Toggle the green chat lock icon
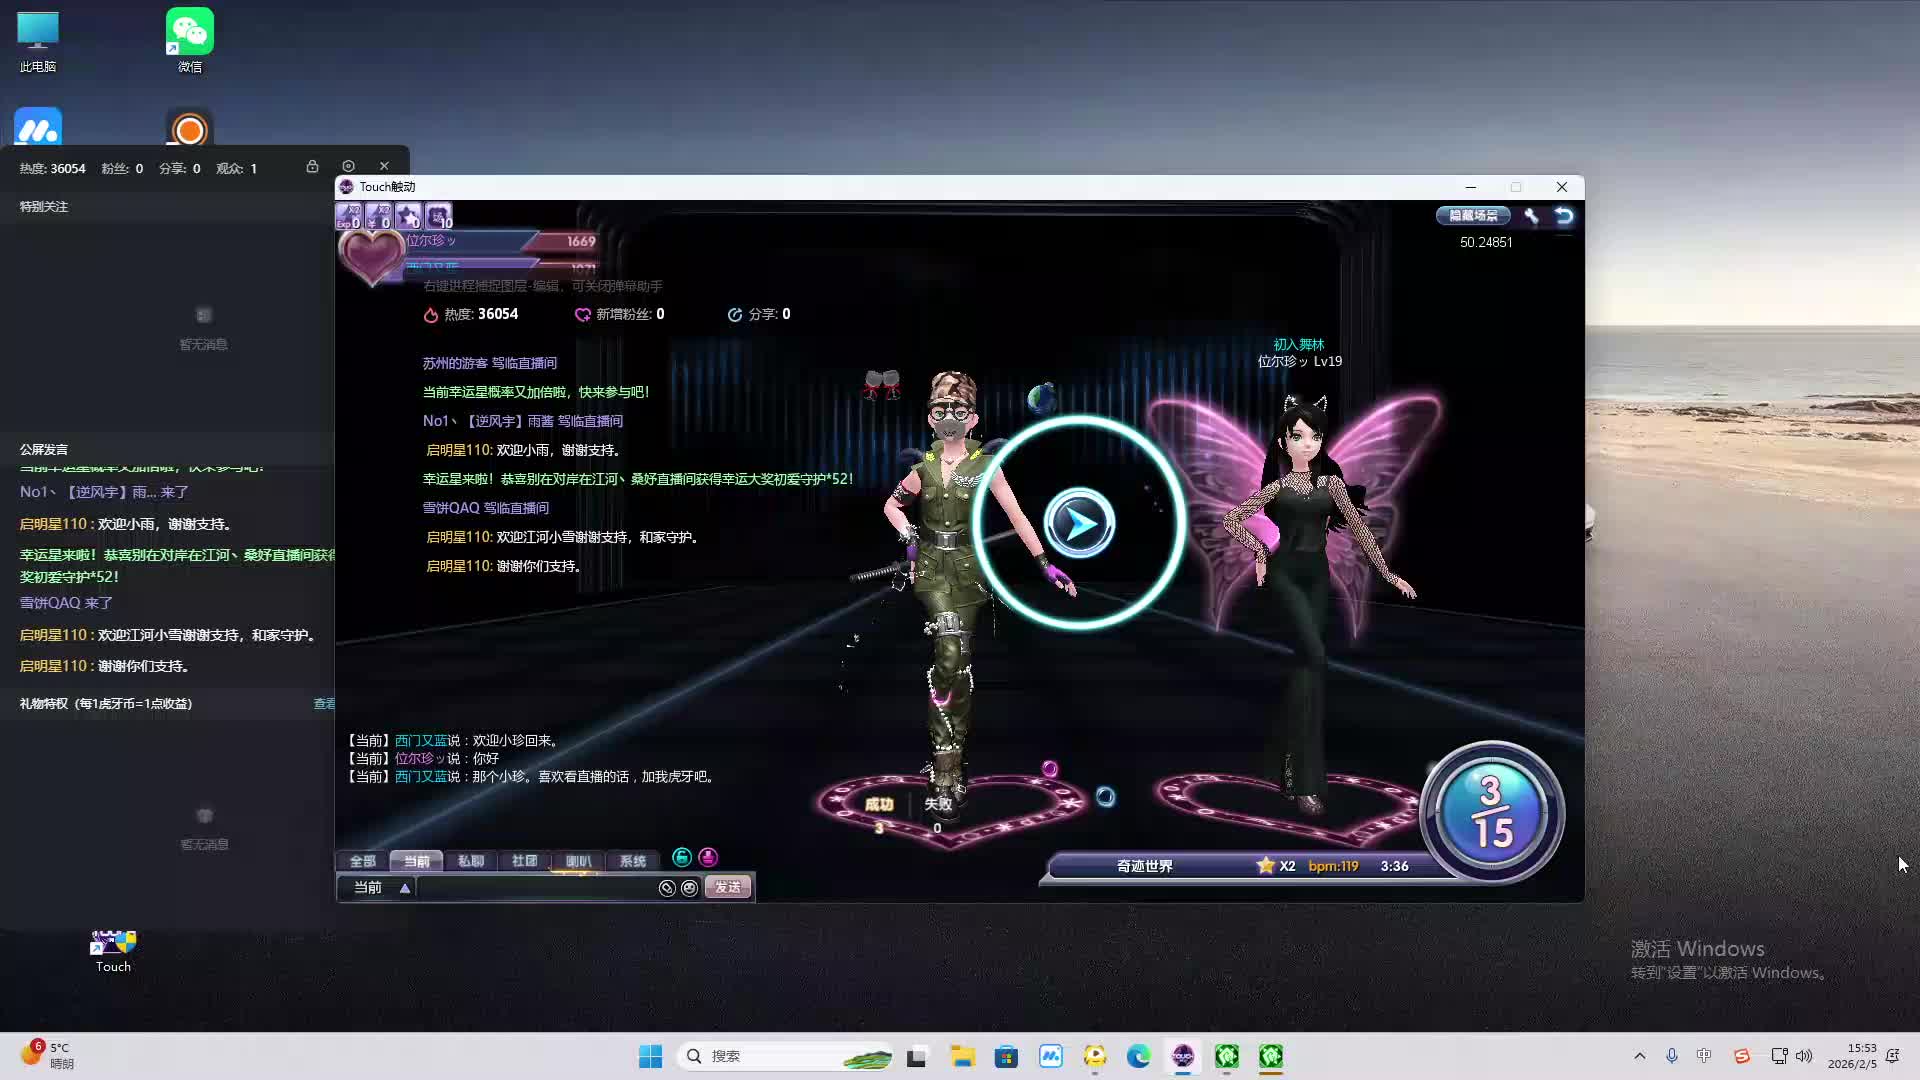1920x1080 pixels. pos(681,858)
